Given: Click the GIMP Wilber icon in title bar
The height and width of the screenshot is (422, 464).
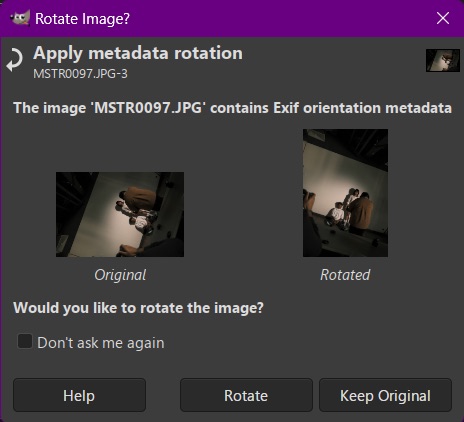Looking at the screenshot, I should tap(20, 18).
